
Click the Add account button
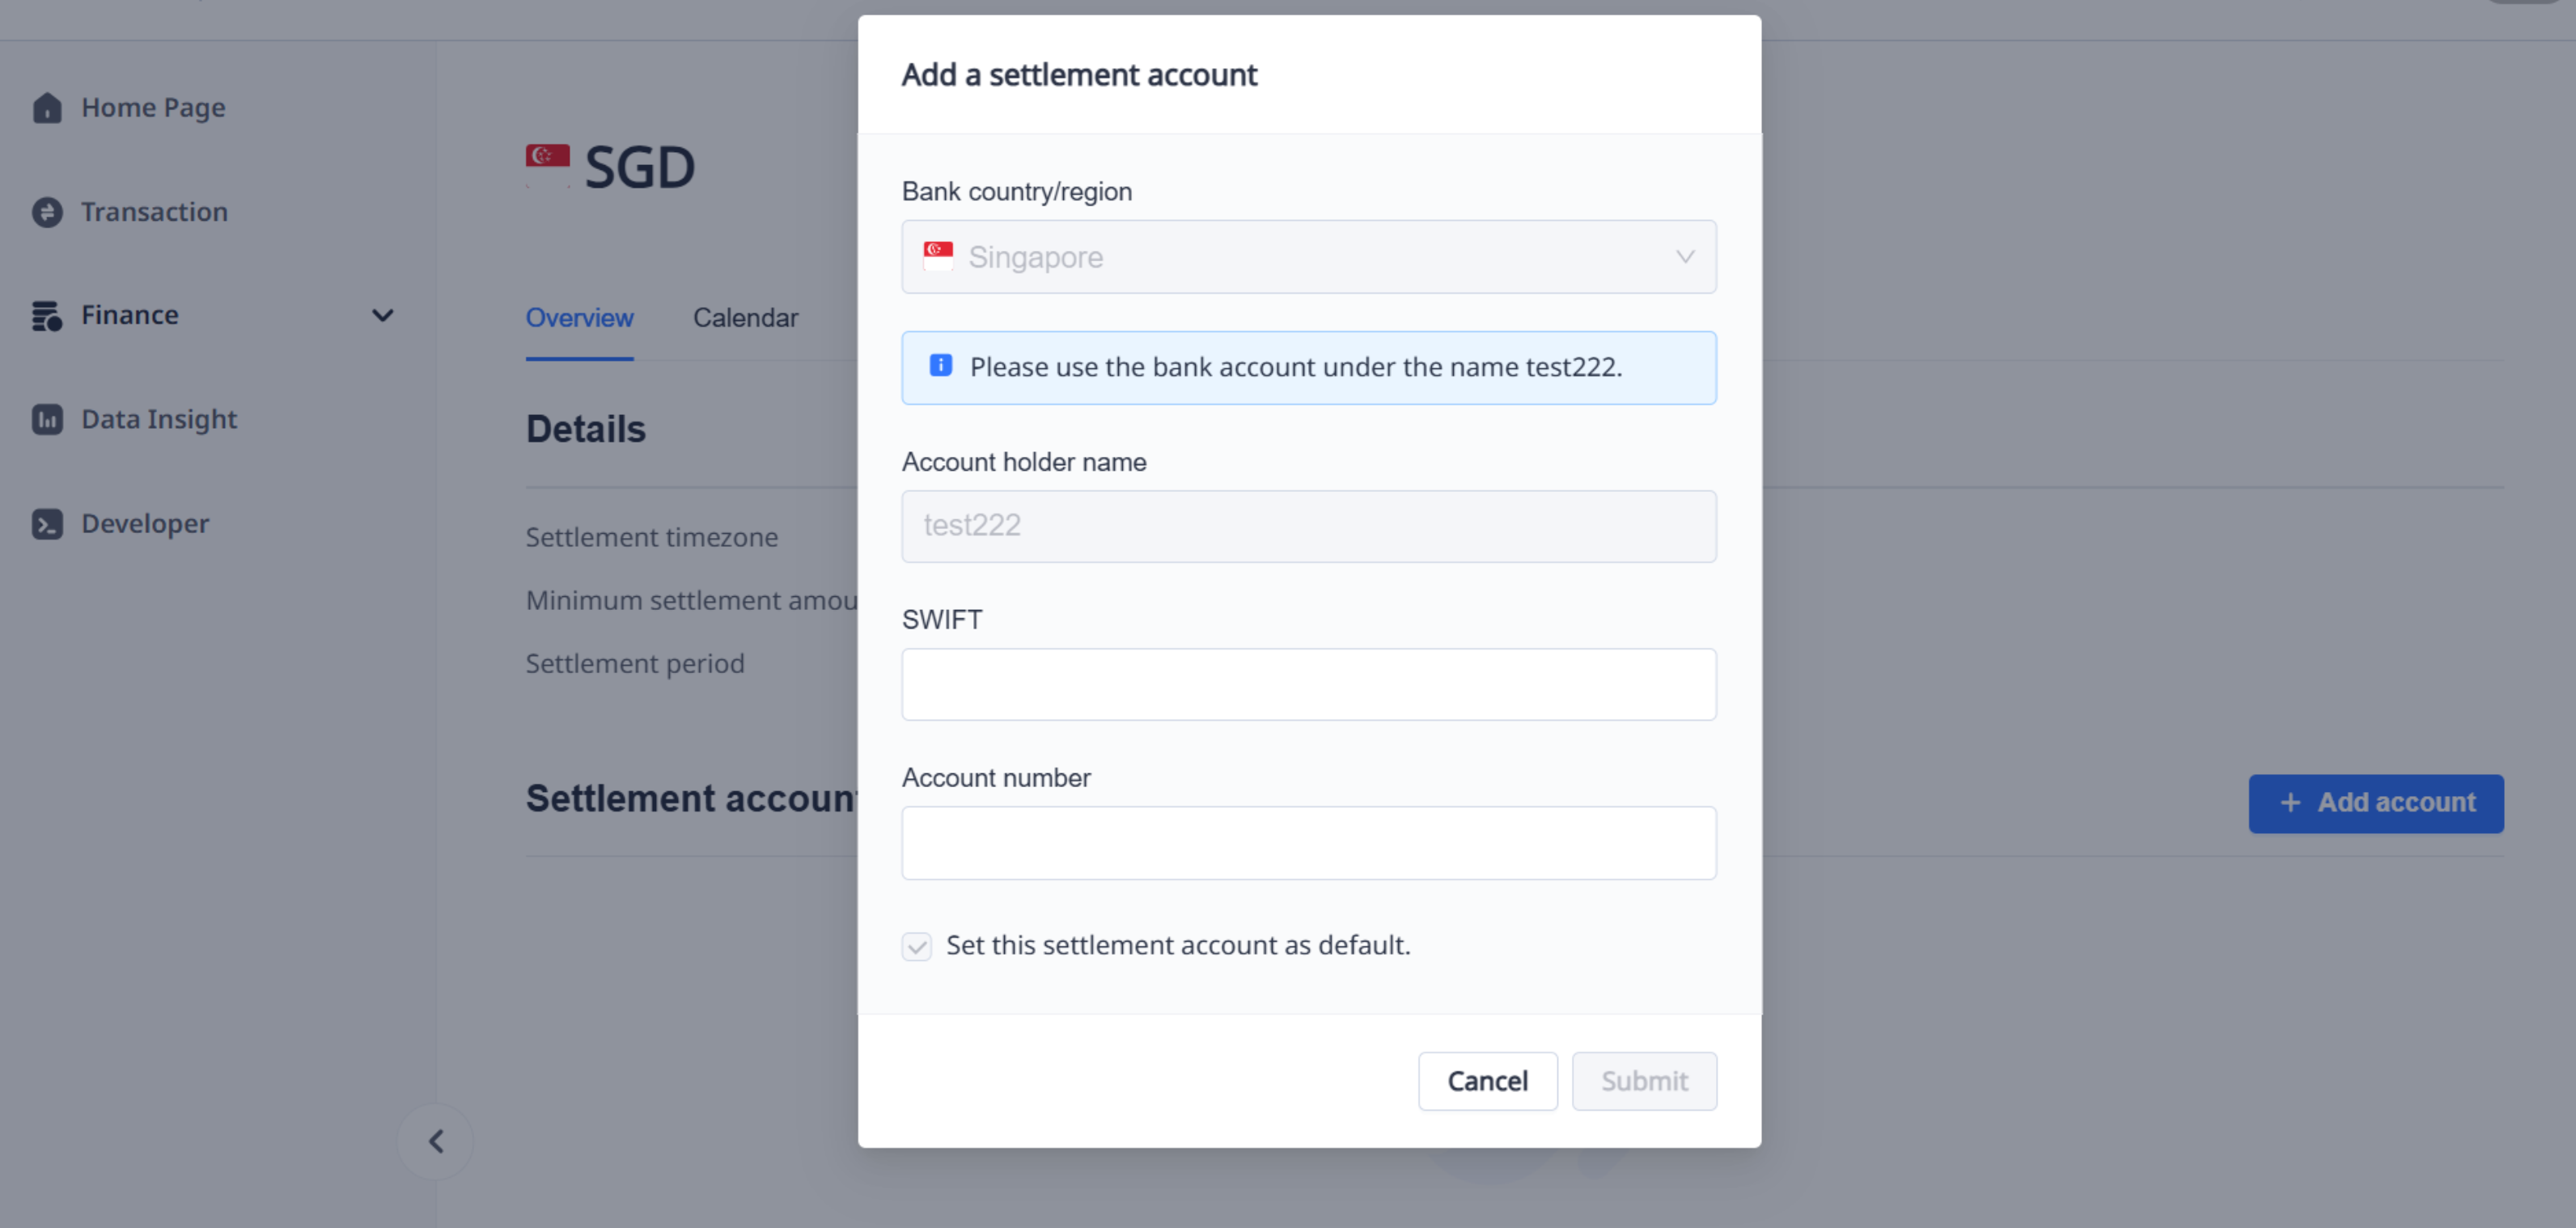(2376, 803)
